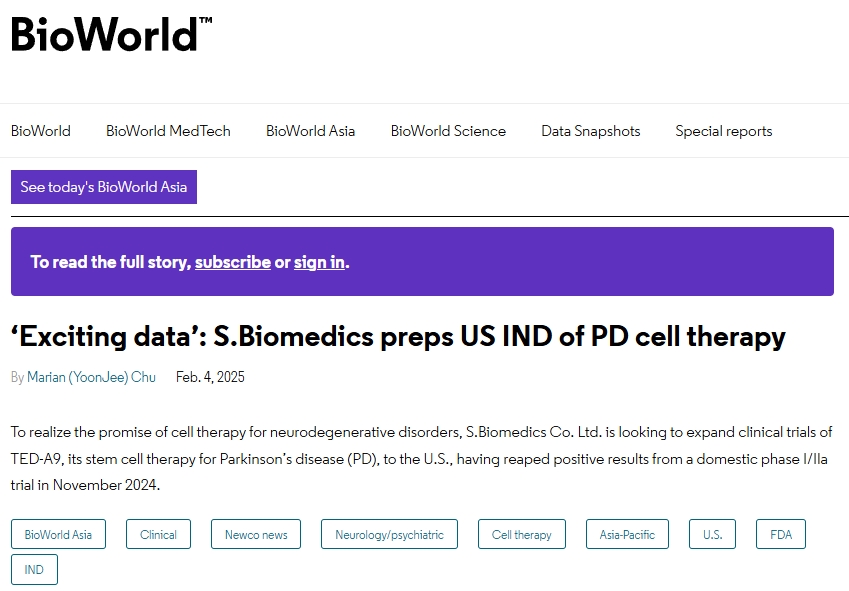Follow the subscribe link
Image resolution: width=849 pixels, height=591 pixels.
[232, 262]
